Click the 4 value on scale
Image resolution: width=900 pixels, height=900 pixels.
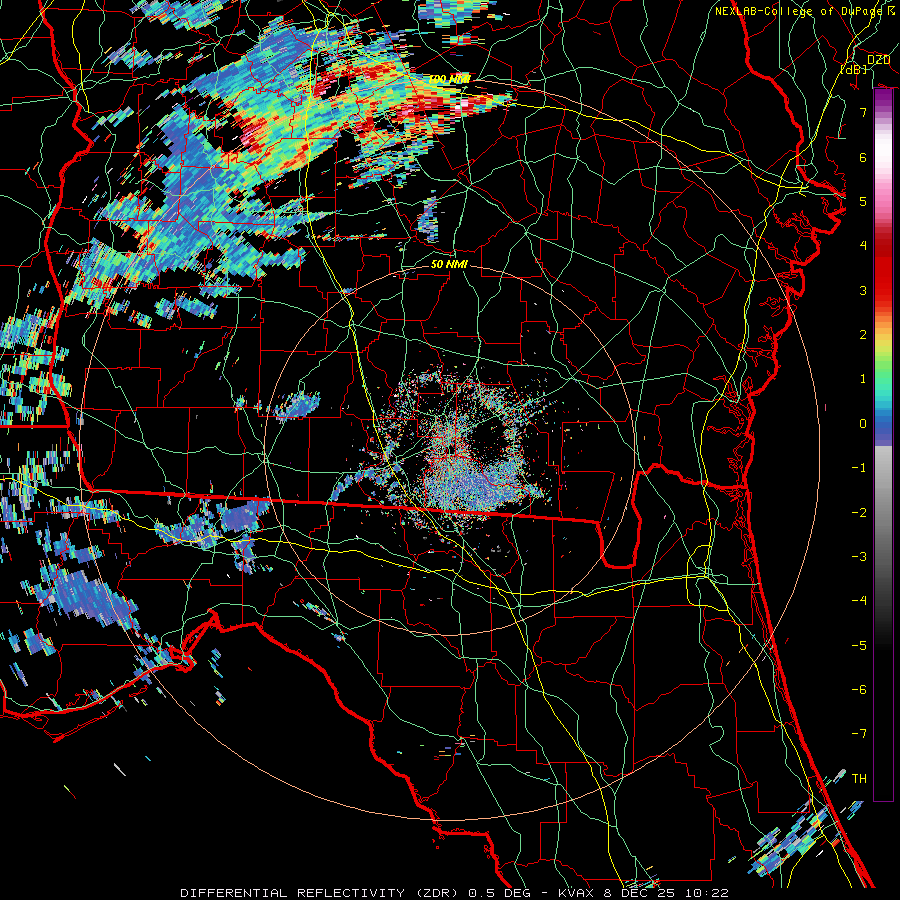(x=863, y=246)
